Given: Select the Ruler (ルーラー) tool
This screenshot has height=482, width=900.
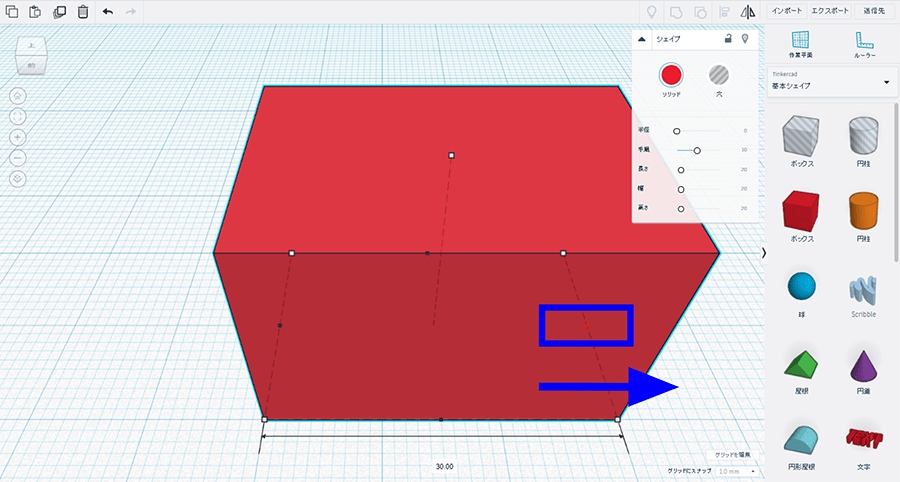Looking at the screenshot, I should (865, 44).
